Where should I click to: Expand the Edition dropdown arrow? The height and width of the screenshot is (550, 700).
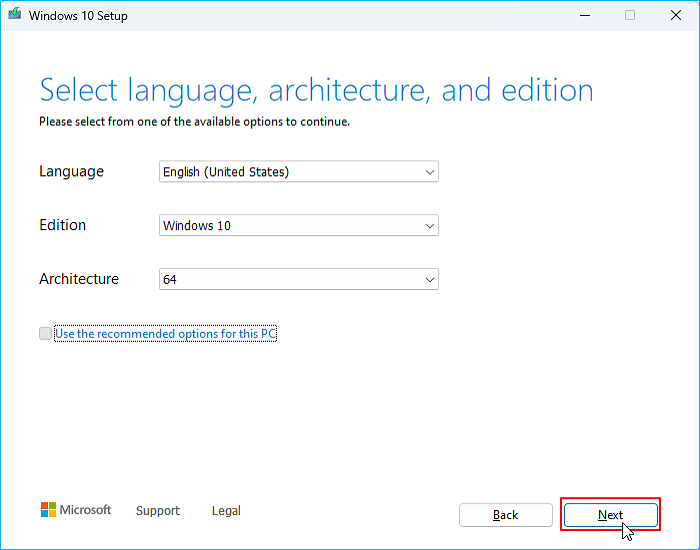pos(430,226)
